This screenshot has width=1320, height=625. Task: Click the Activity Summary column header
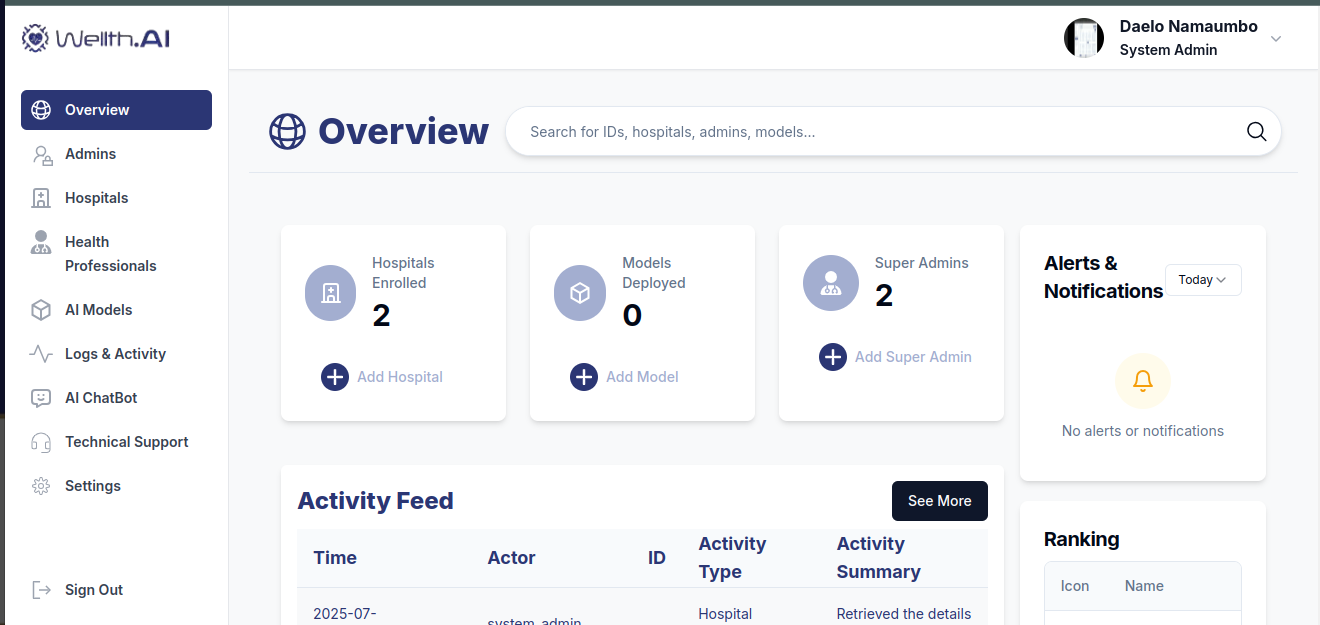879,558
